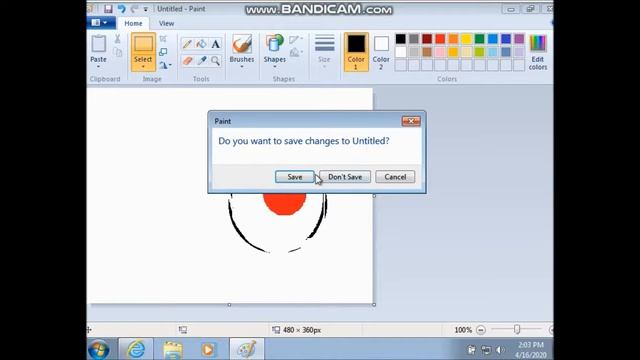640x360 pixels.
Task: Click the zoom slider handle
Action: tap(517, 329)
